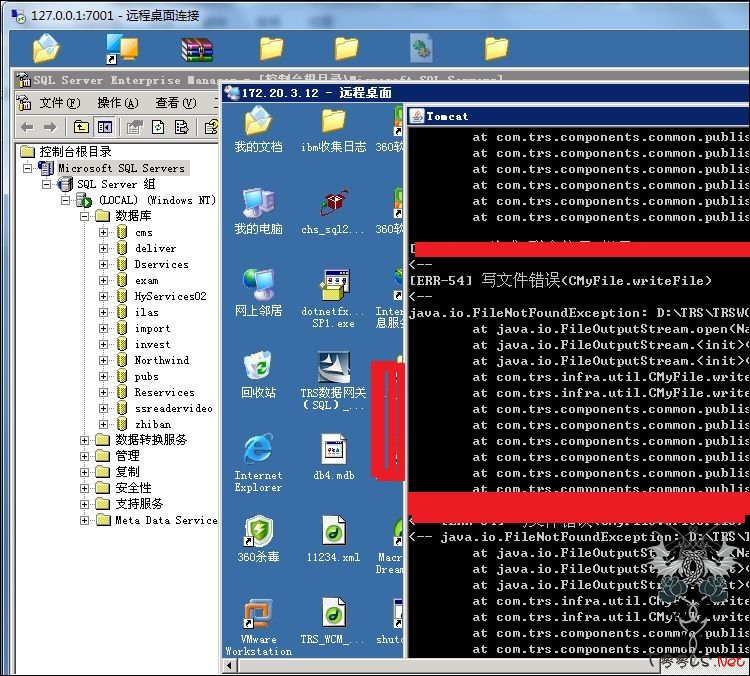Open 我的电脑 desktop icon
The height and width of the screenshot is (676, 750).
coord(258,211)
